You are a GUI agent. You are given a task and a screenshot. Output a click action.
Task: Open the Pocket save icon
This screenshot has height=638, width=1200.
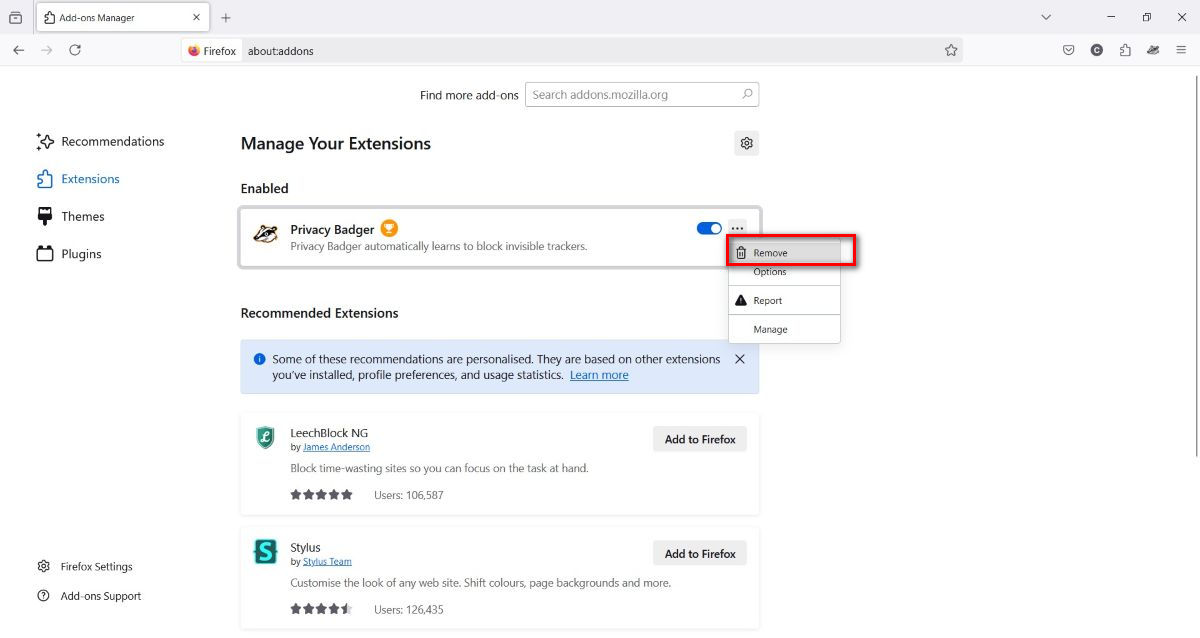click(x=1069, y=50)
